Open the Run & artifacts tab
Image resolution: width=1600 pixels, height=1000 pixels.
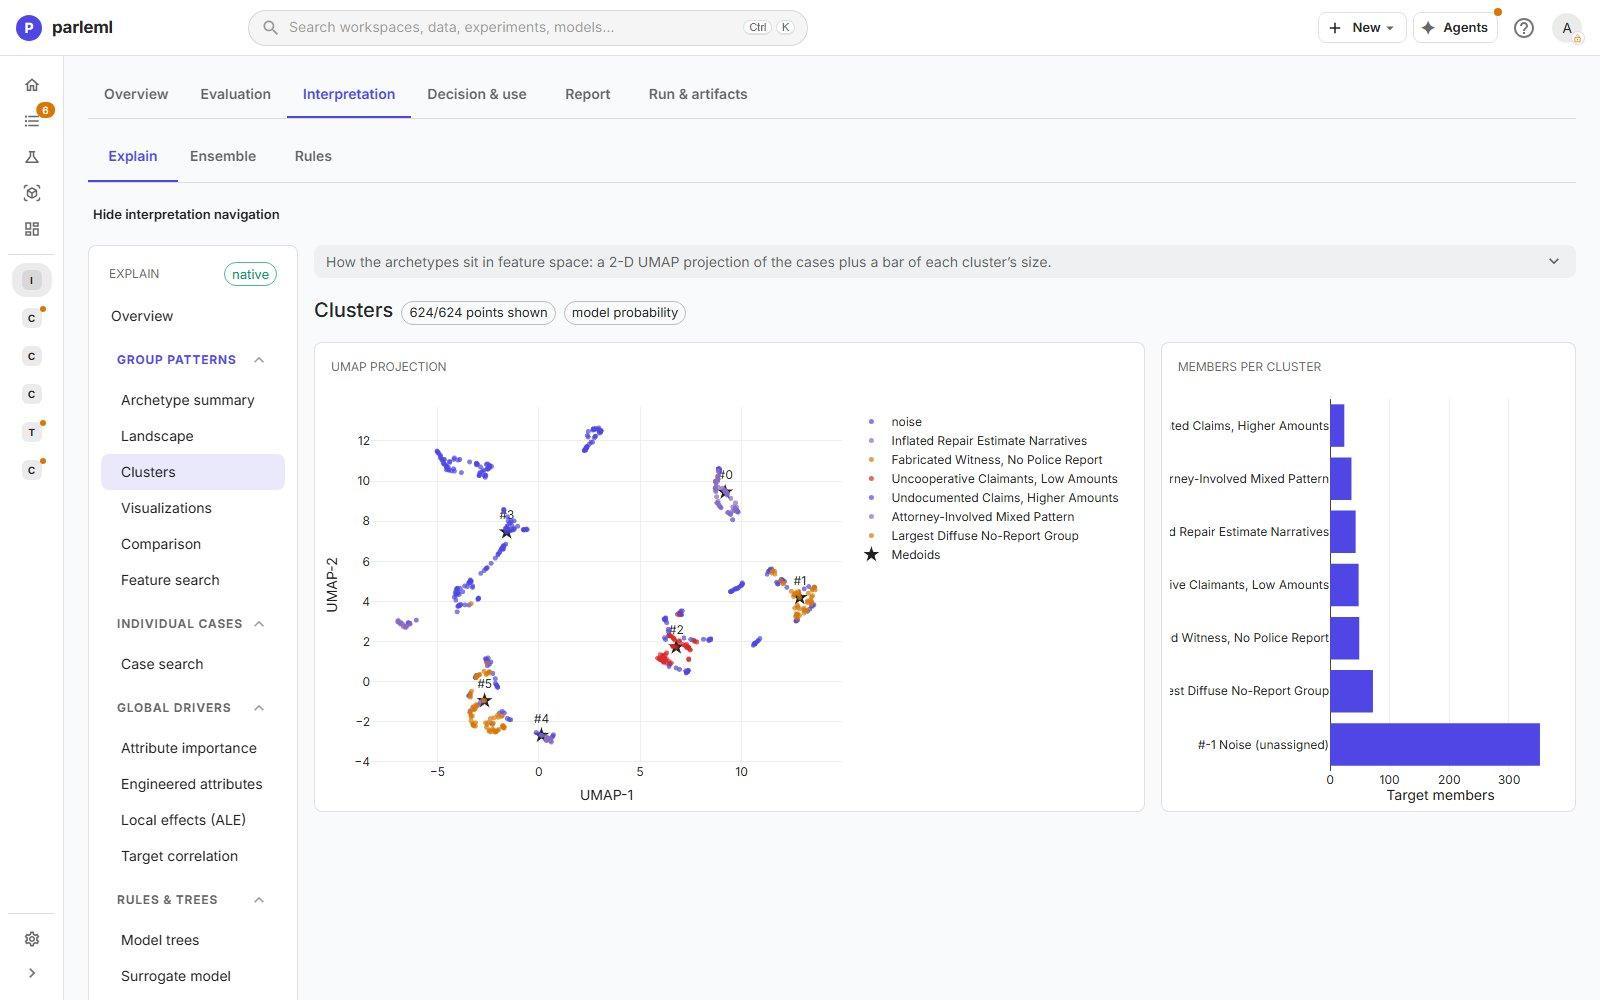[x=698, y=94]
